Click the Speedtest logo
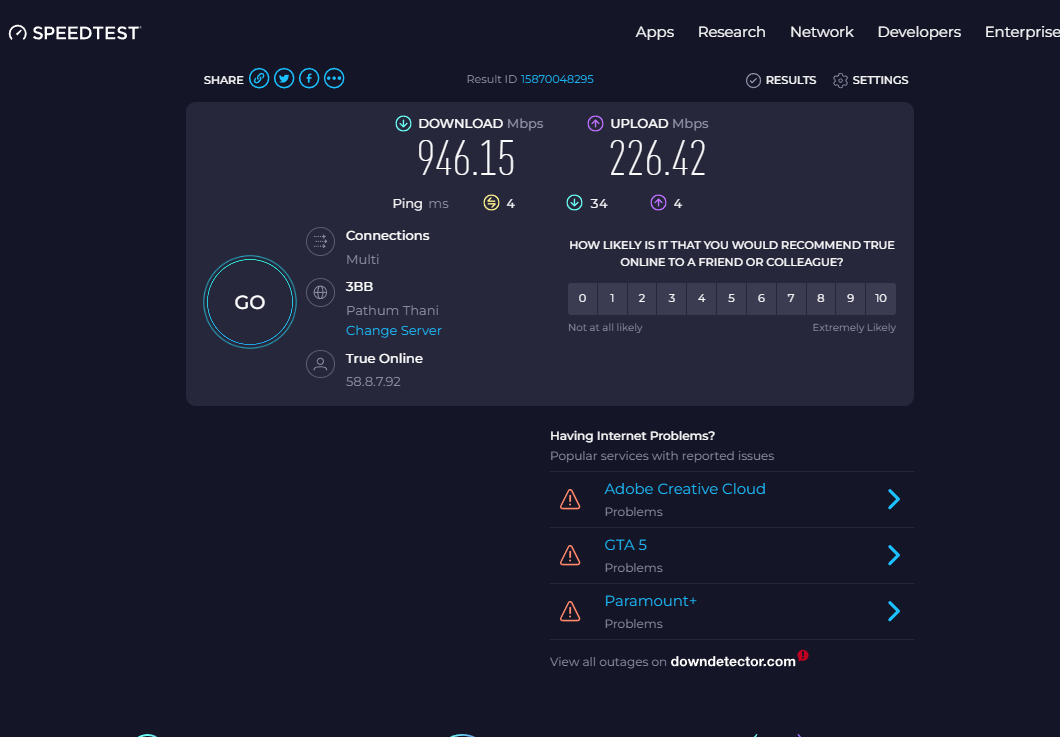 pyautogui.click(x=74, y=32)
